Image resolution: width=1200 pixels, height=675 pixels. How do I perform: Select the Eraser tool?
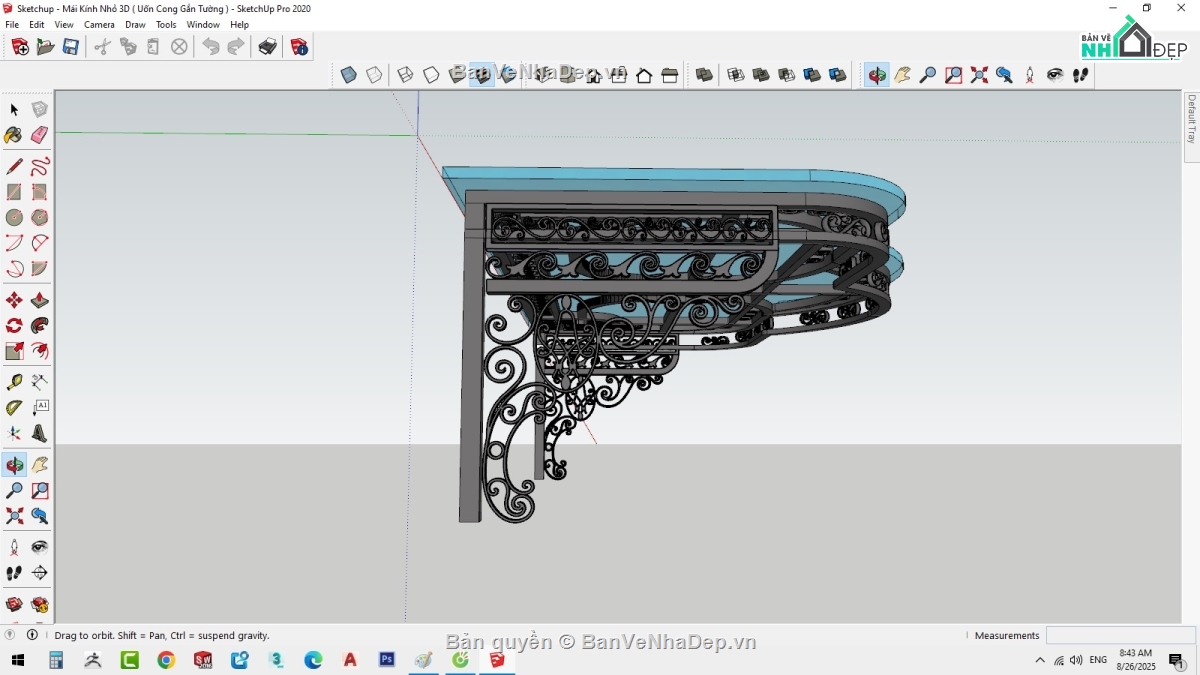tap(40, 134)
